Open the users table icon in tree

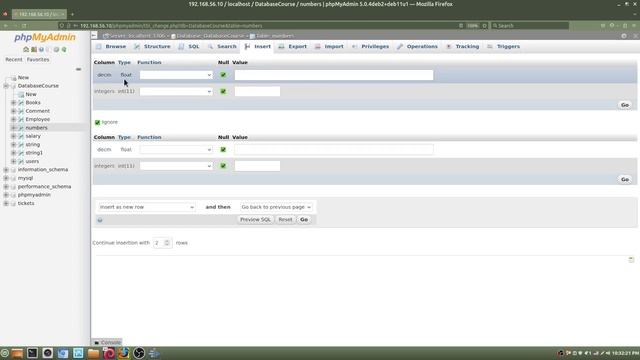coord(21,161)
